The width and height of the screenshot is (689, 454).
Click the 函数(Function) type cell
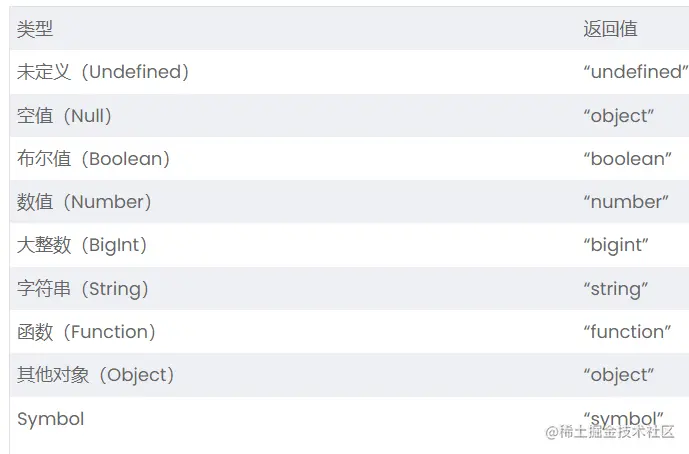(x=87, y=332)
